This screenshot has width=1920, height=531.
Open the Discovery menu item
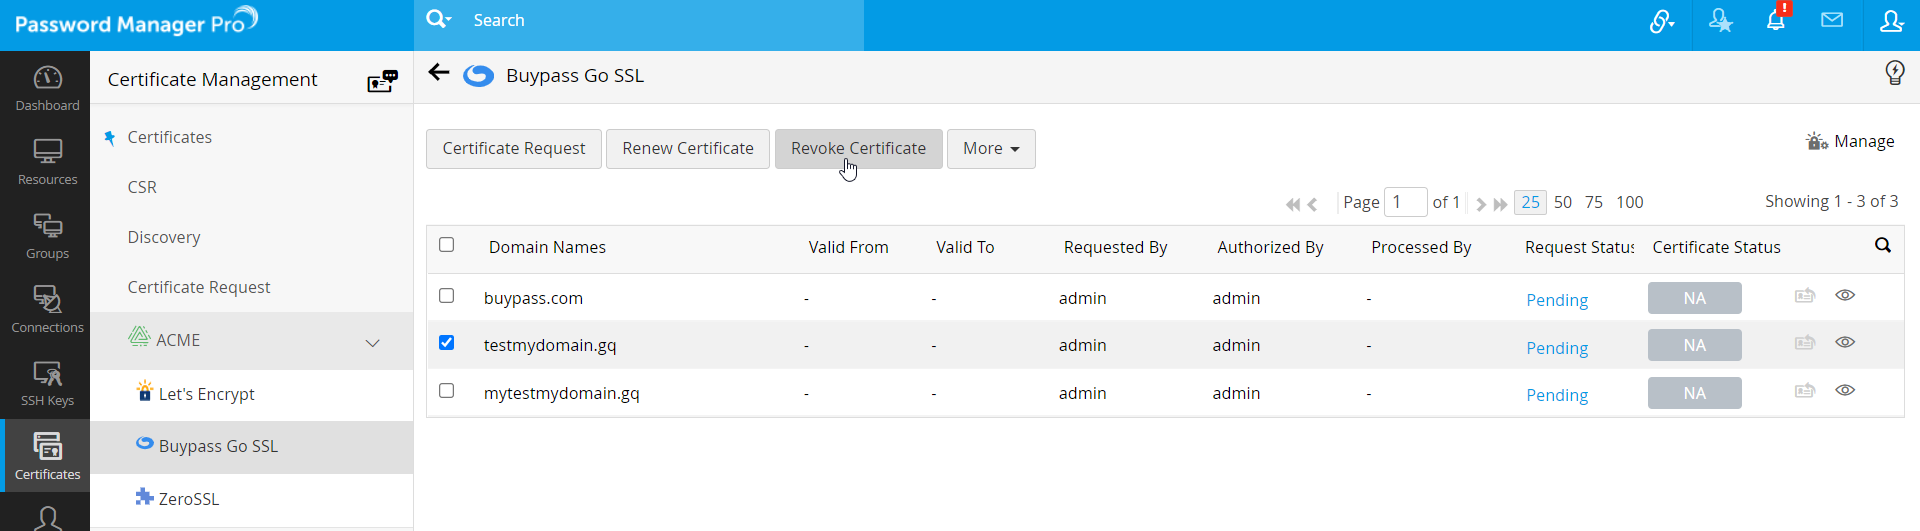pos(164,237)
